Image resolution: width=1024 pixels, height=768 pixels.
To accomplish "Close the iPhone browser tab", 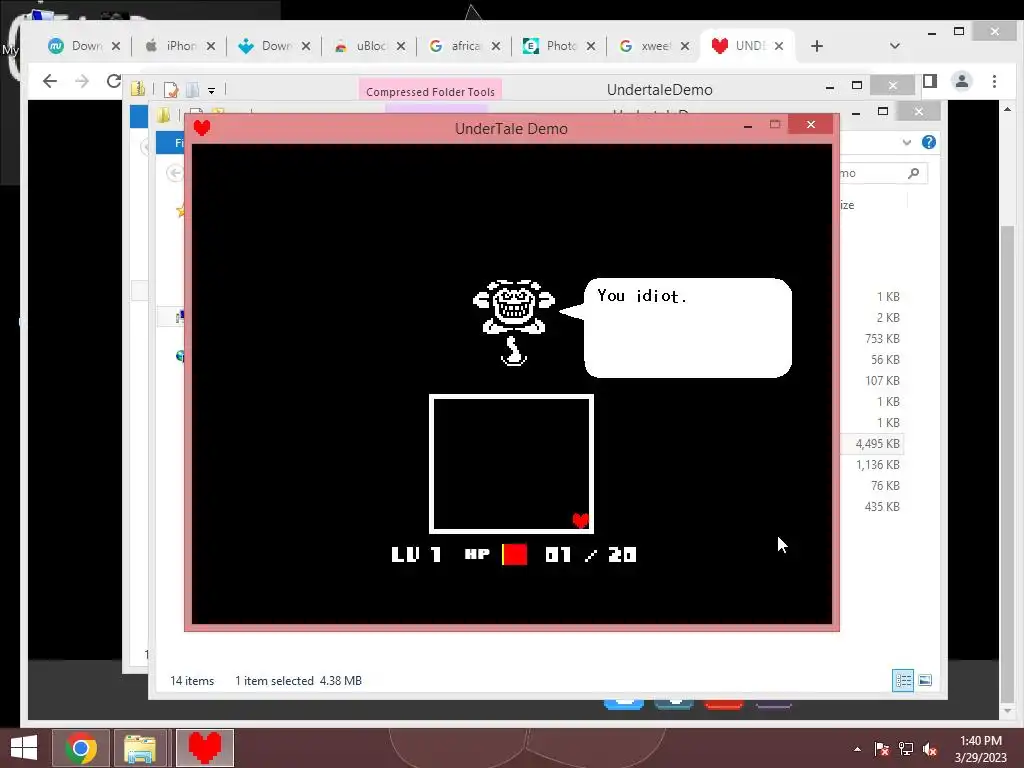I will pyautogui.click(x=211, y=46).
